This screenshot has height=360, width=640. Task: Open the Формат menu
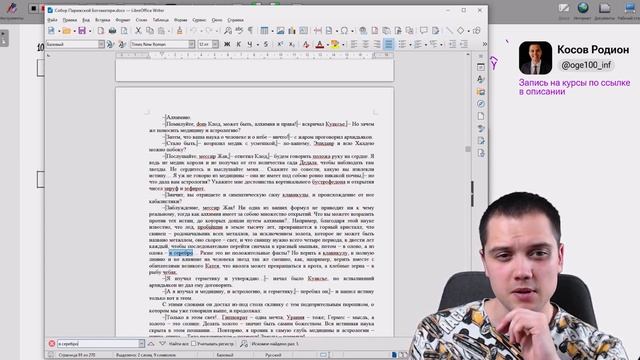[x=123, y=20]
